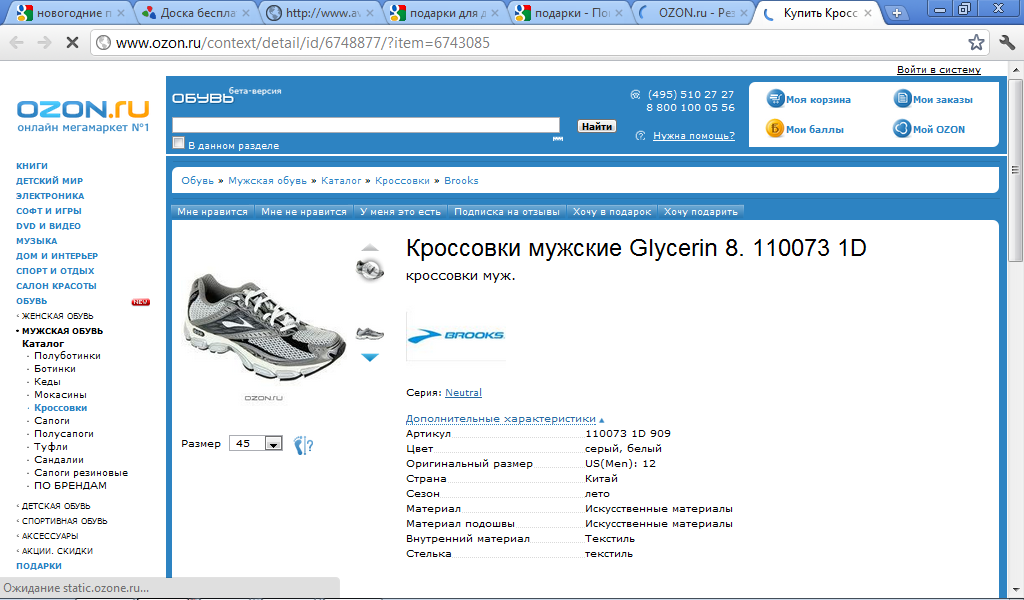Image resolution: width=1024 pixels, height=600 pixels.
Task: Click the Найти search button
Action: click(597, 126)
